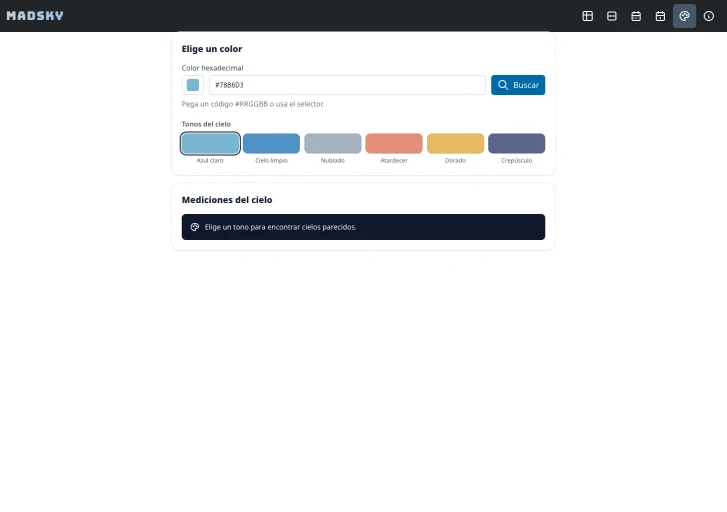Click the 'Elige un color' heading
Screen dimensions: 727x512
pos(212,49)
